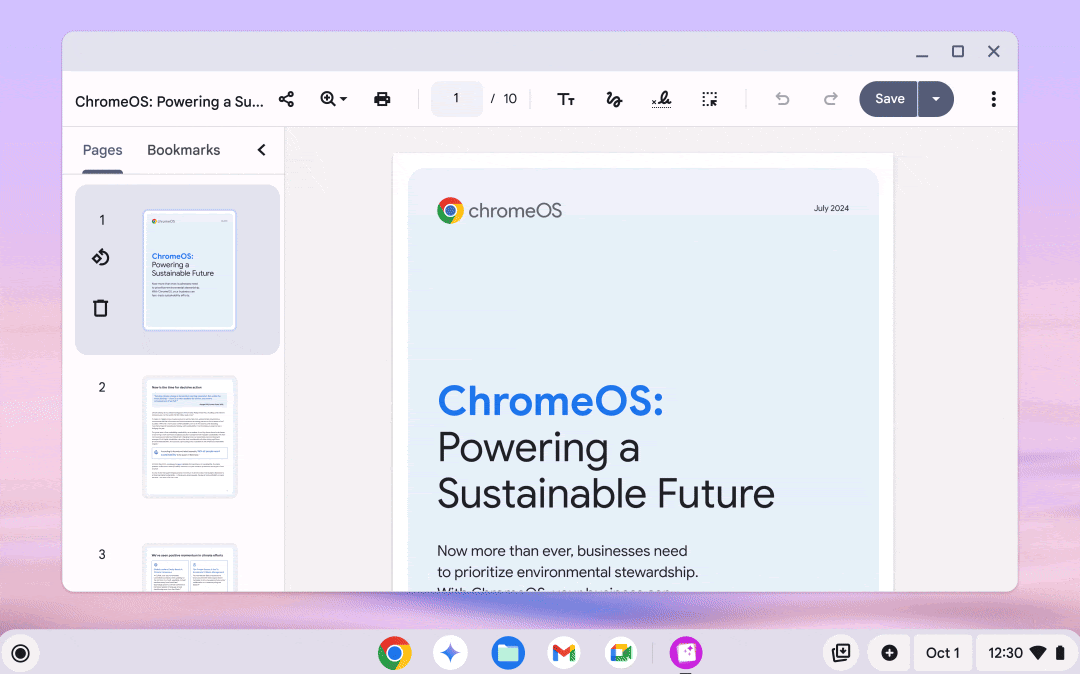
Task: Select the add text tool
Action: [x=565, y=99]
